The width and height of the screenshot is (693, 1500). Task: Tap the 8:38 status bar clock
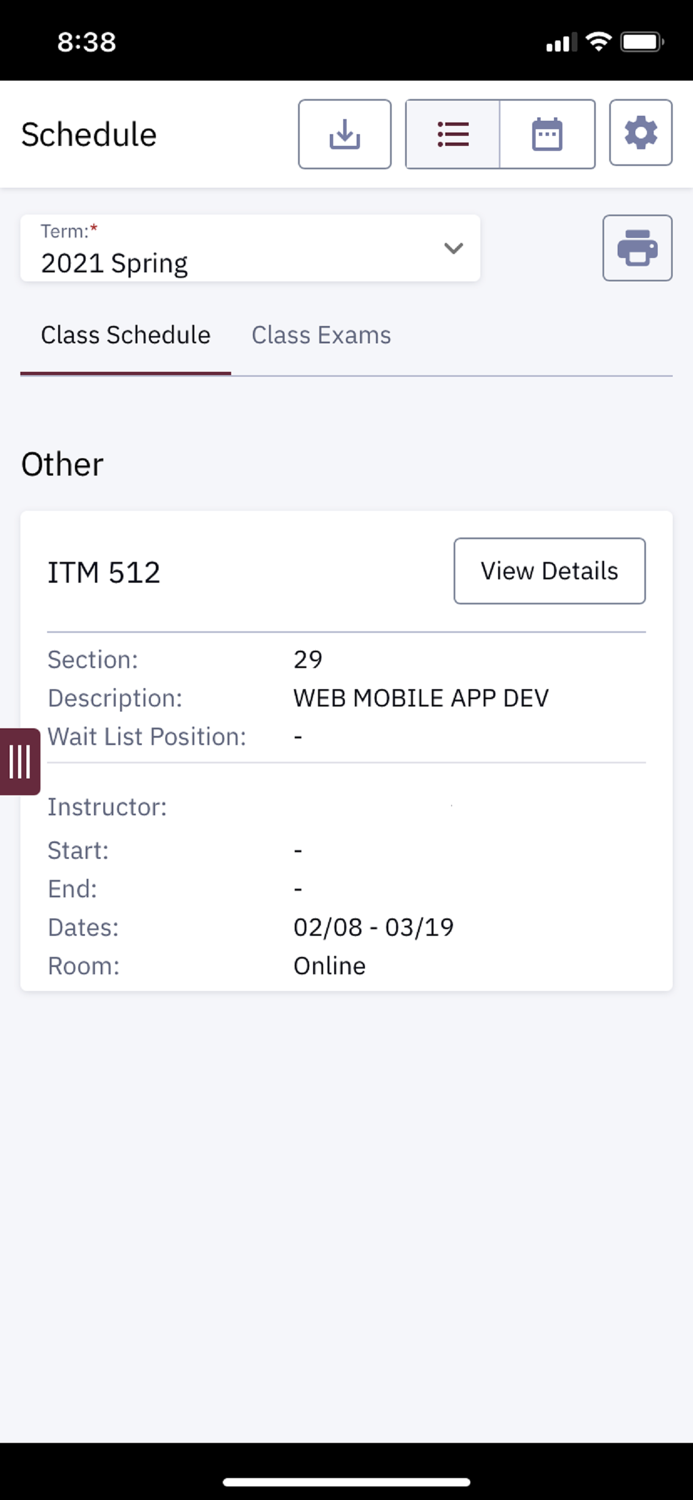86,42
